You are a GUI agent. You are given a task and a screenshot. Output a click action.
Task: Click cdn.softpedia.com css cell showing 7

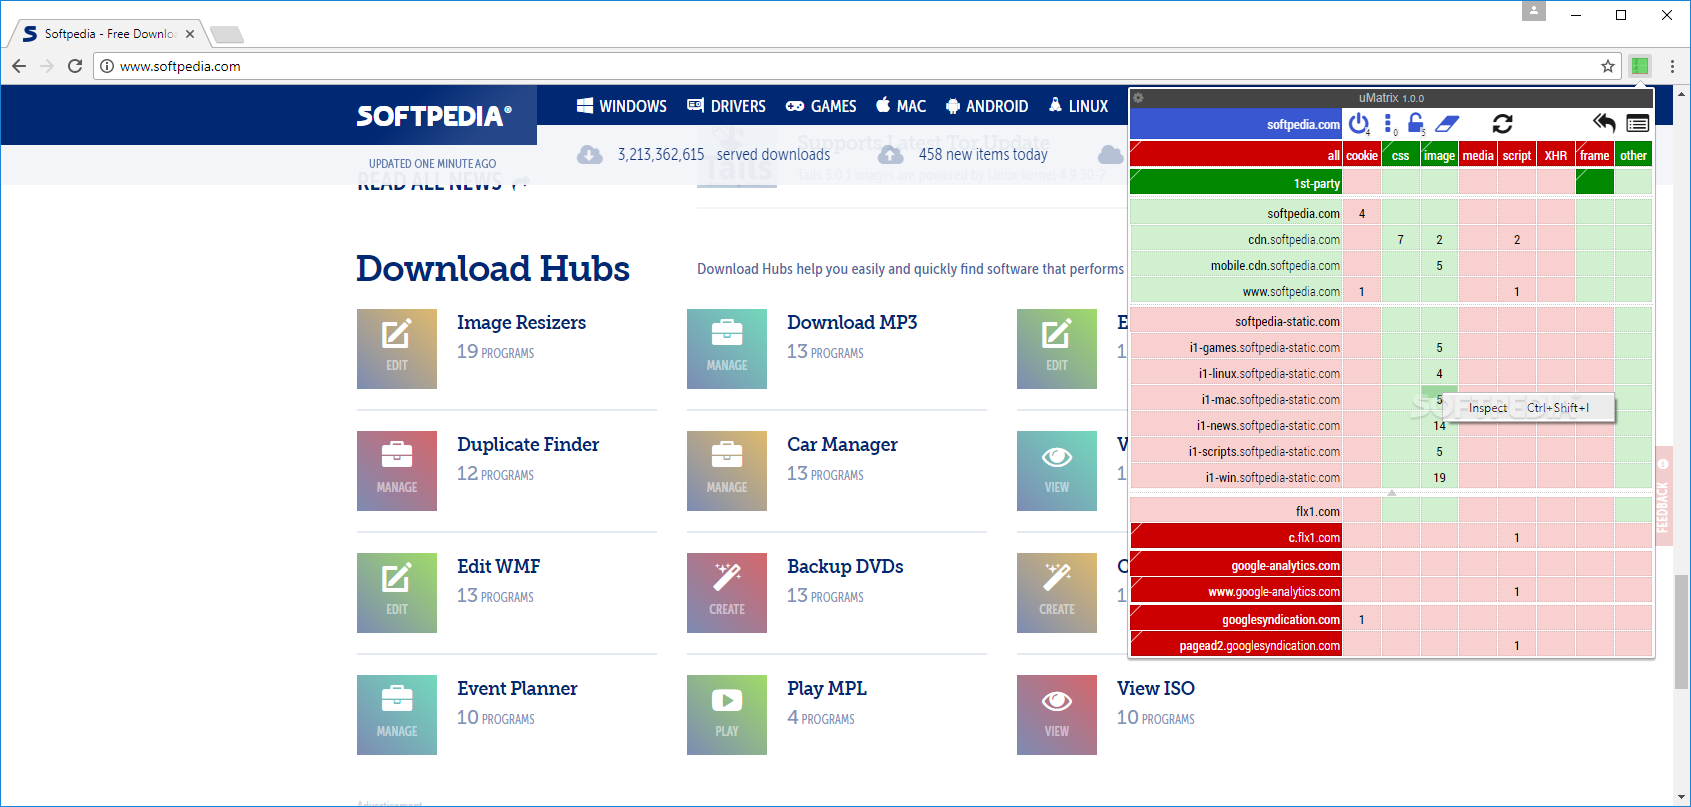pos(1401,240)
